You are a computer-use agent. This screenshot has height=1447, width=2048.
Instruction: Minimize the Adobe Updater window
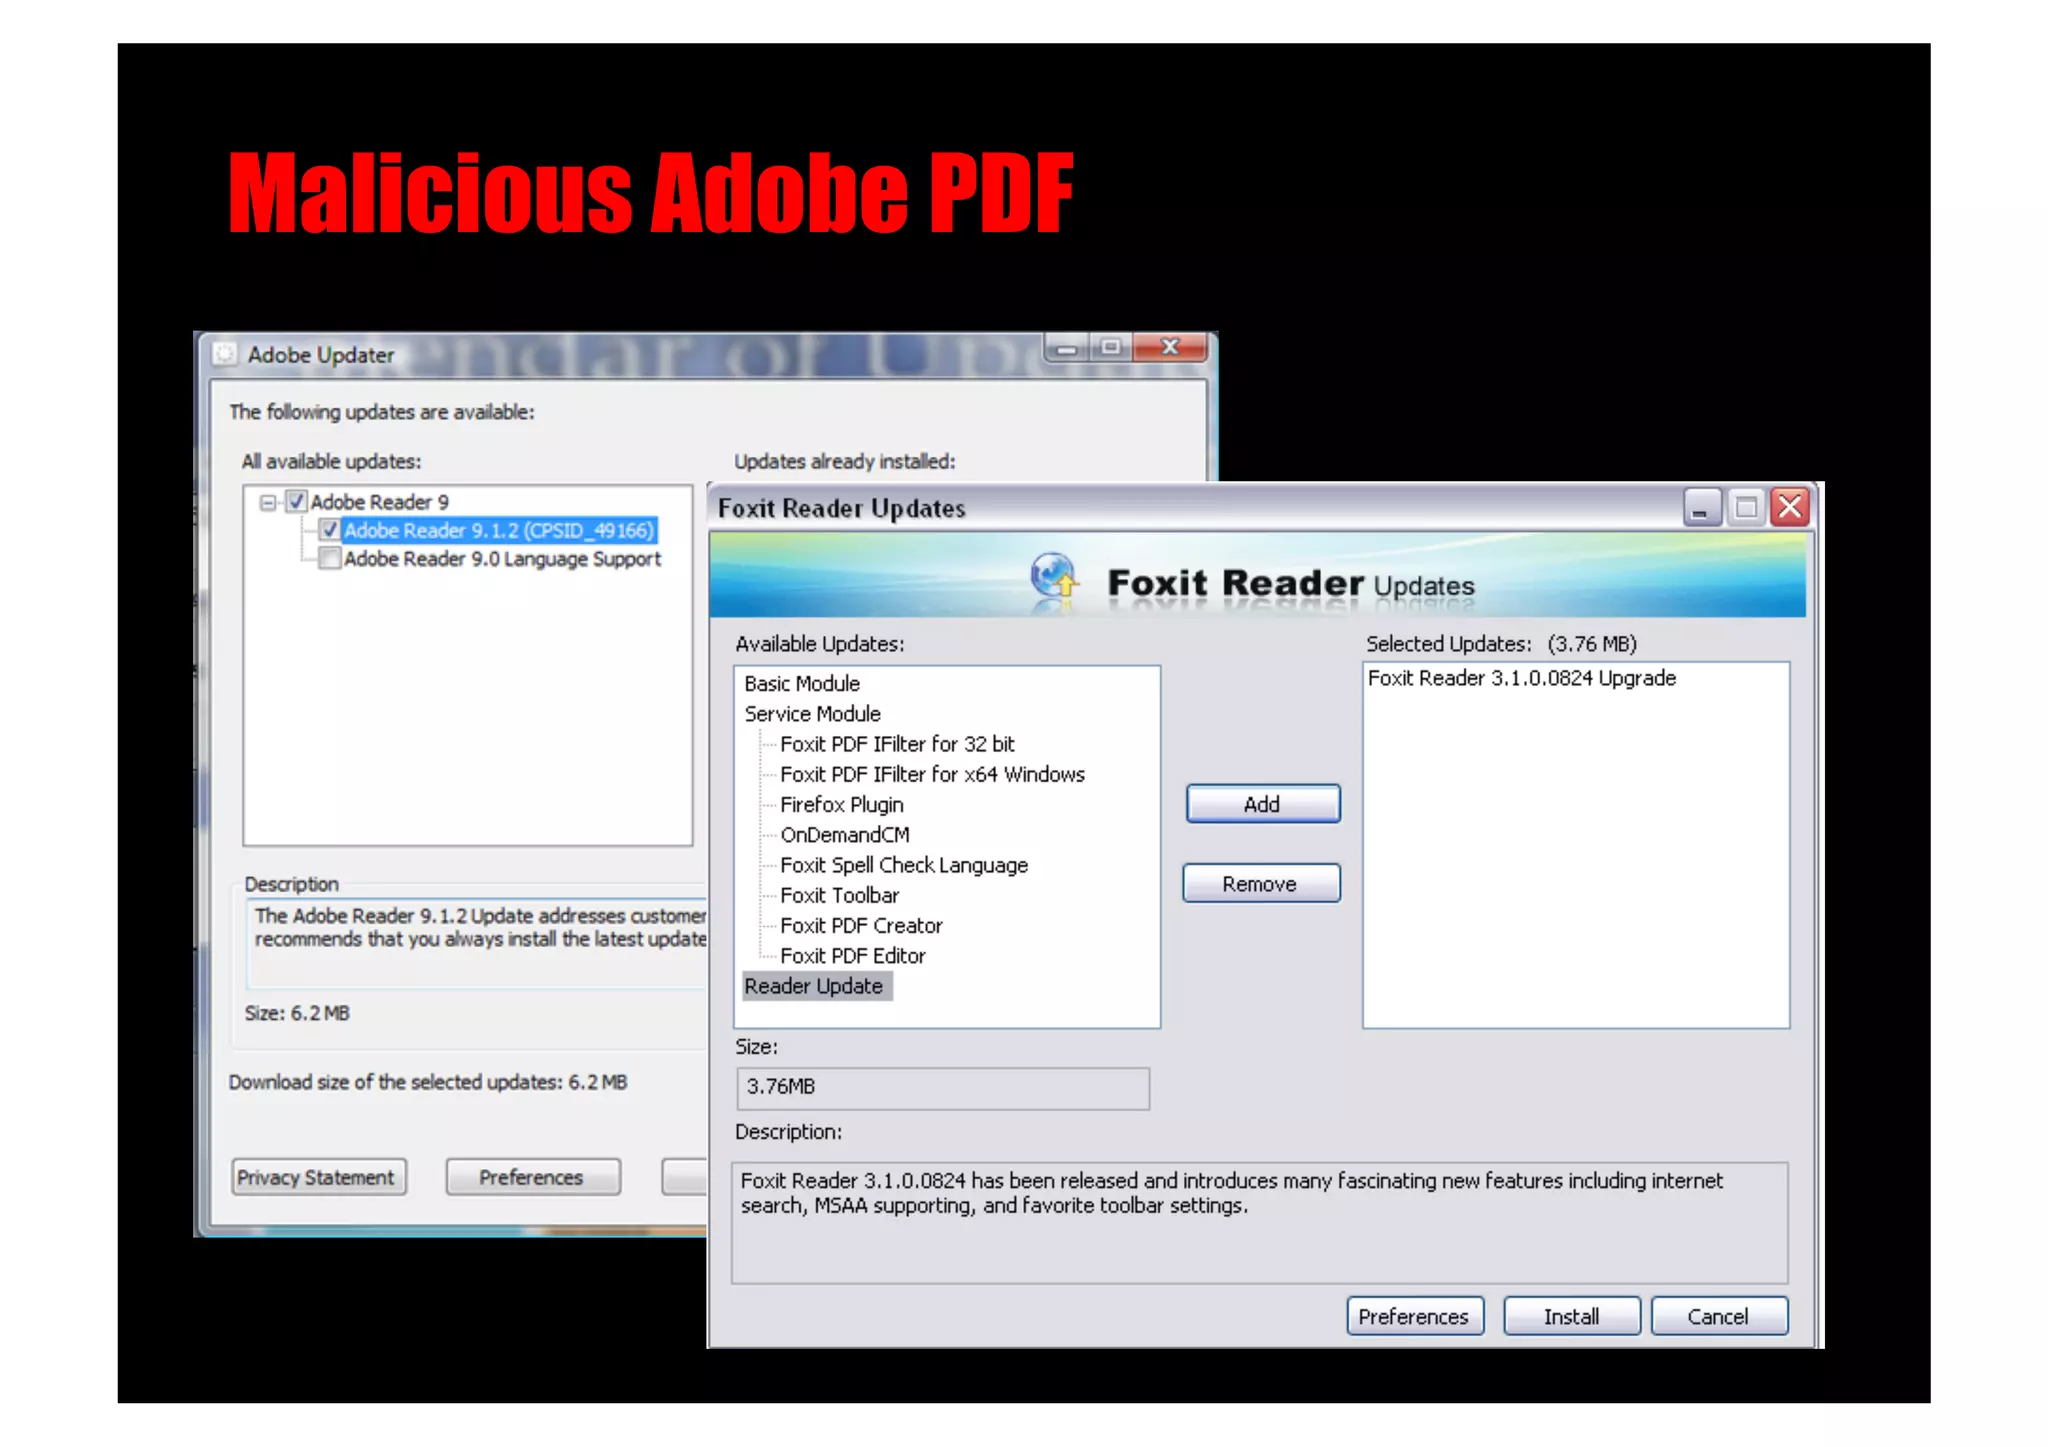click(x=1066, y=348)
